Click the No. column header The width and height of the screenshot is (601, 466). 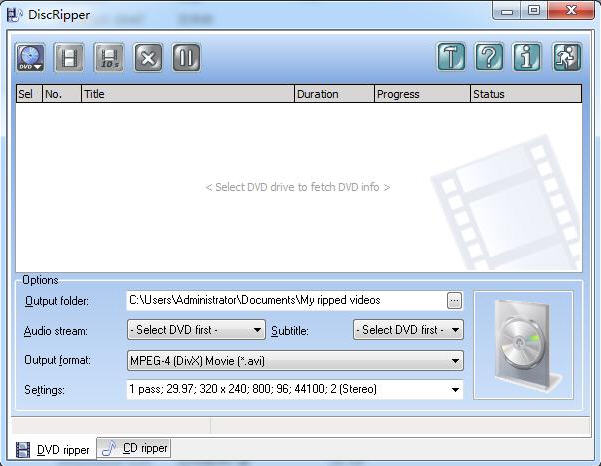[62, 94]
